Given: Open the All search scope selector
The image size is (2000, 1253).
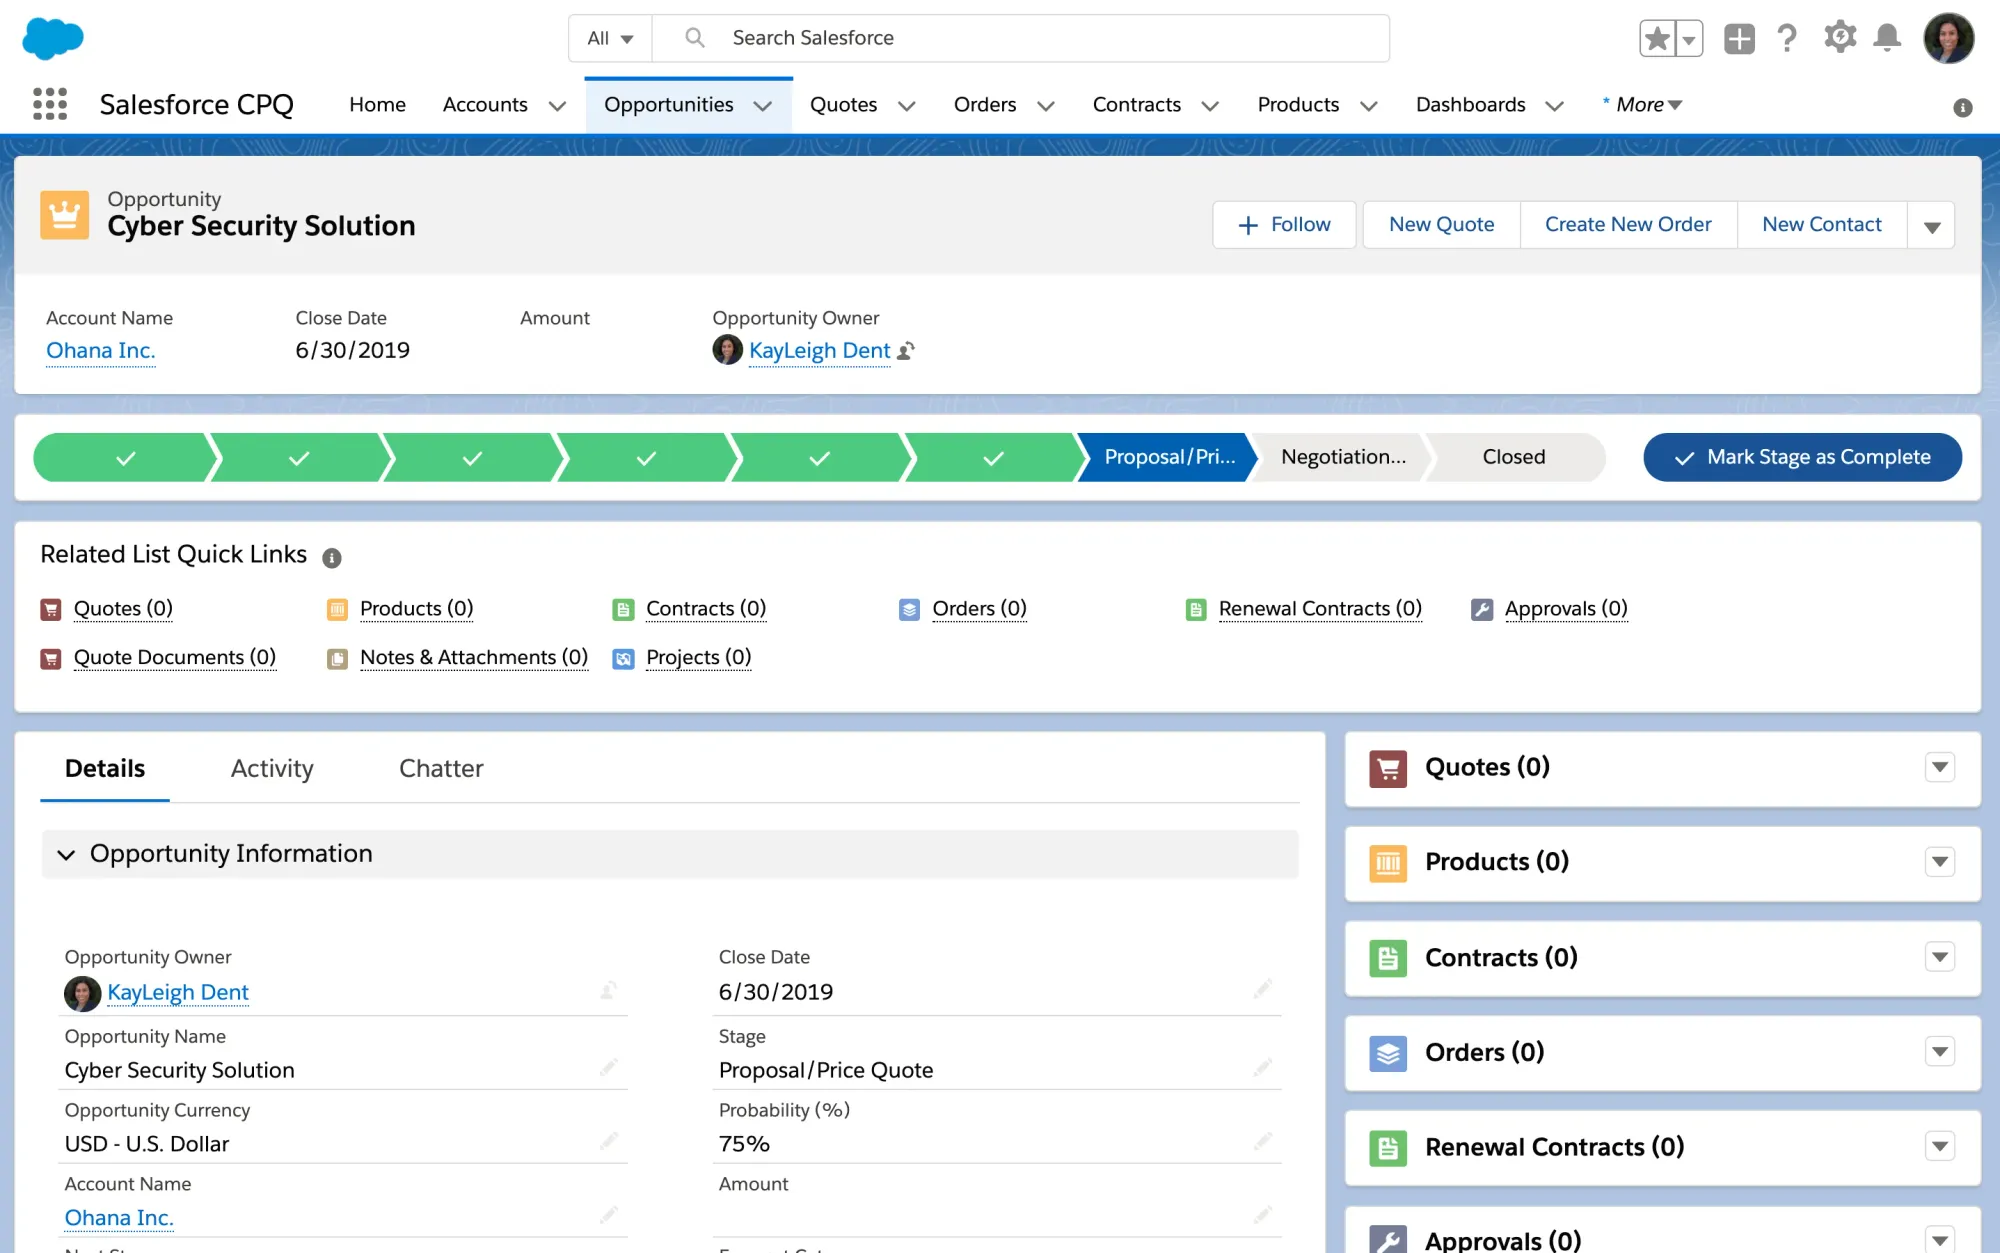Looking at the screenshot, I should click(x=608, y=37).
